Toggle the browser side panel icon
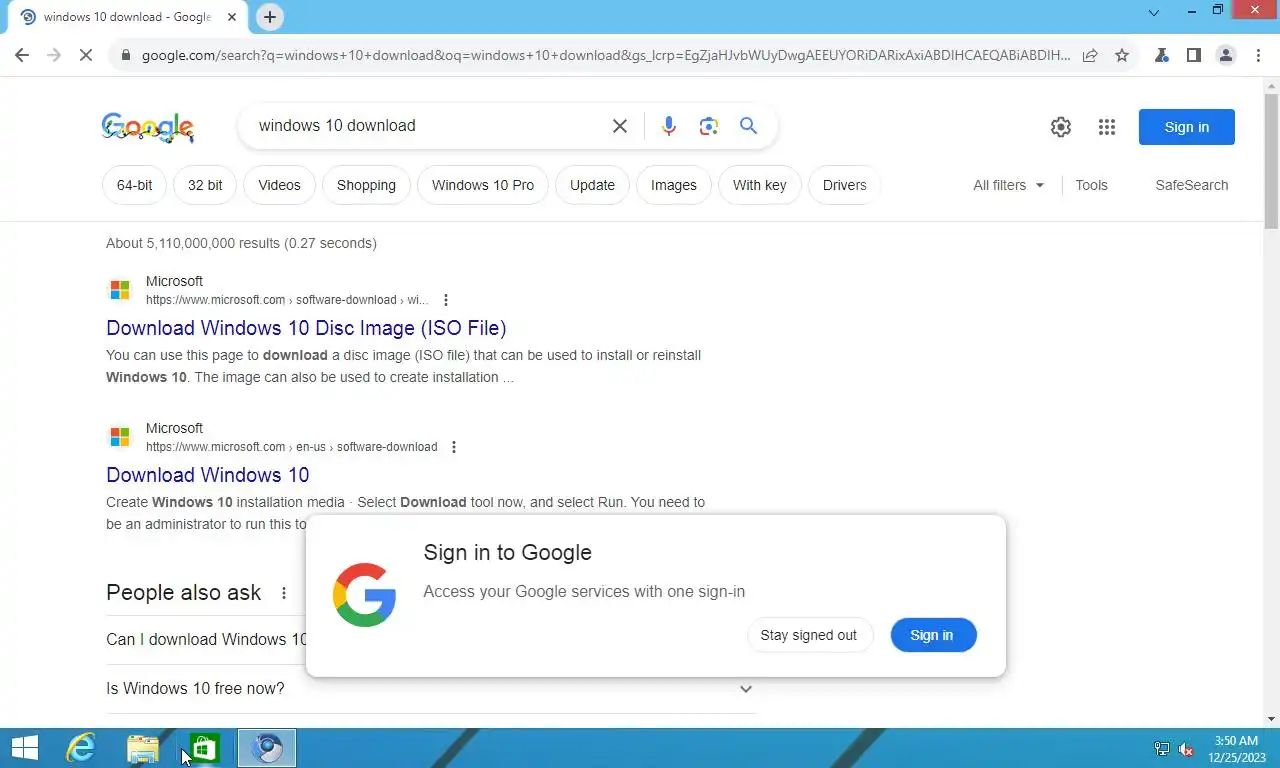Screen dimensions: 1280x768 click(x=1193, y=56)
